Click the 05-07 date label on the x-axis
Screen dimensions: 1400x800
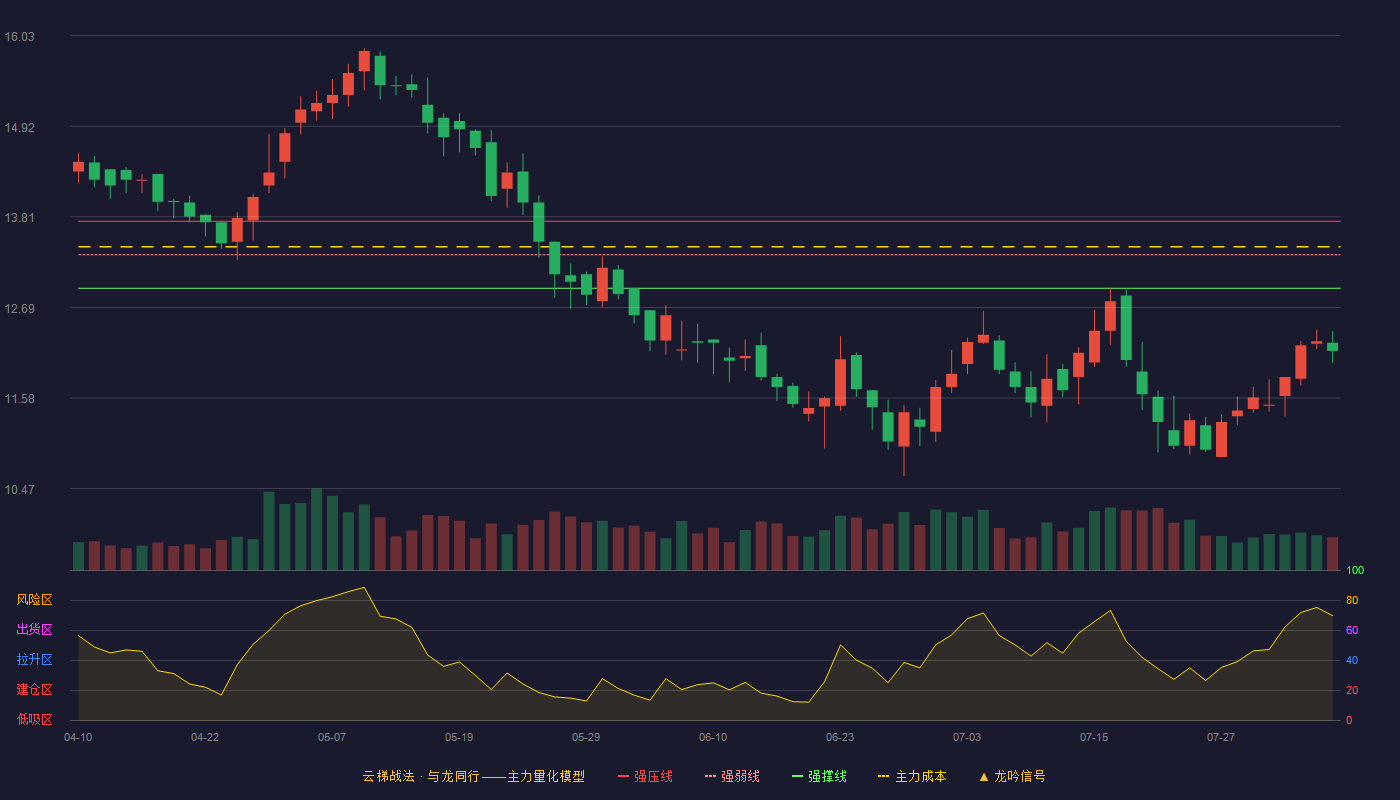click(x=332, y=737)
